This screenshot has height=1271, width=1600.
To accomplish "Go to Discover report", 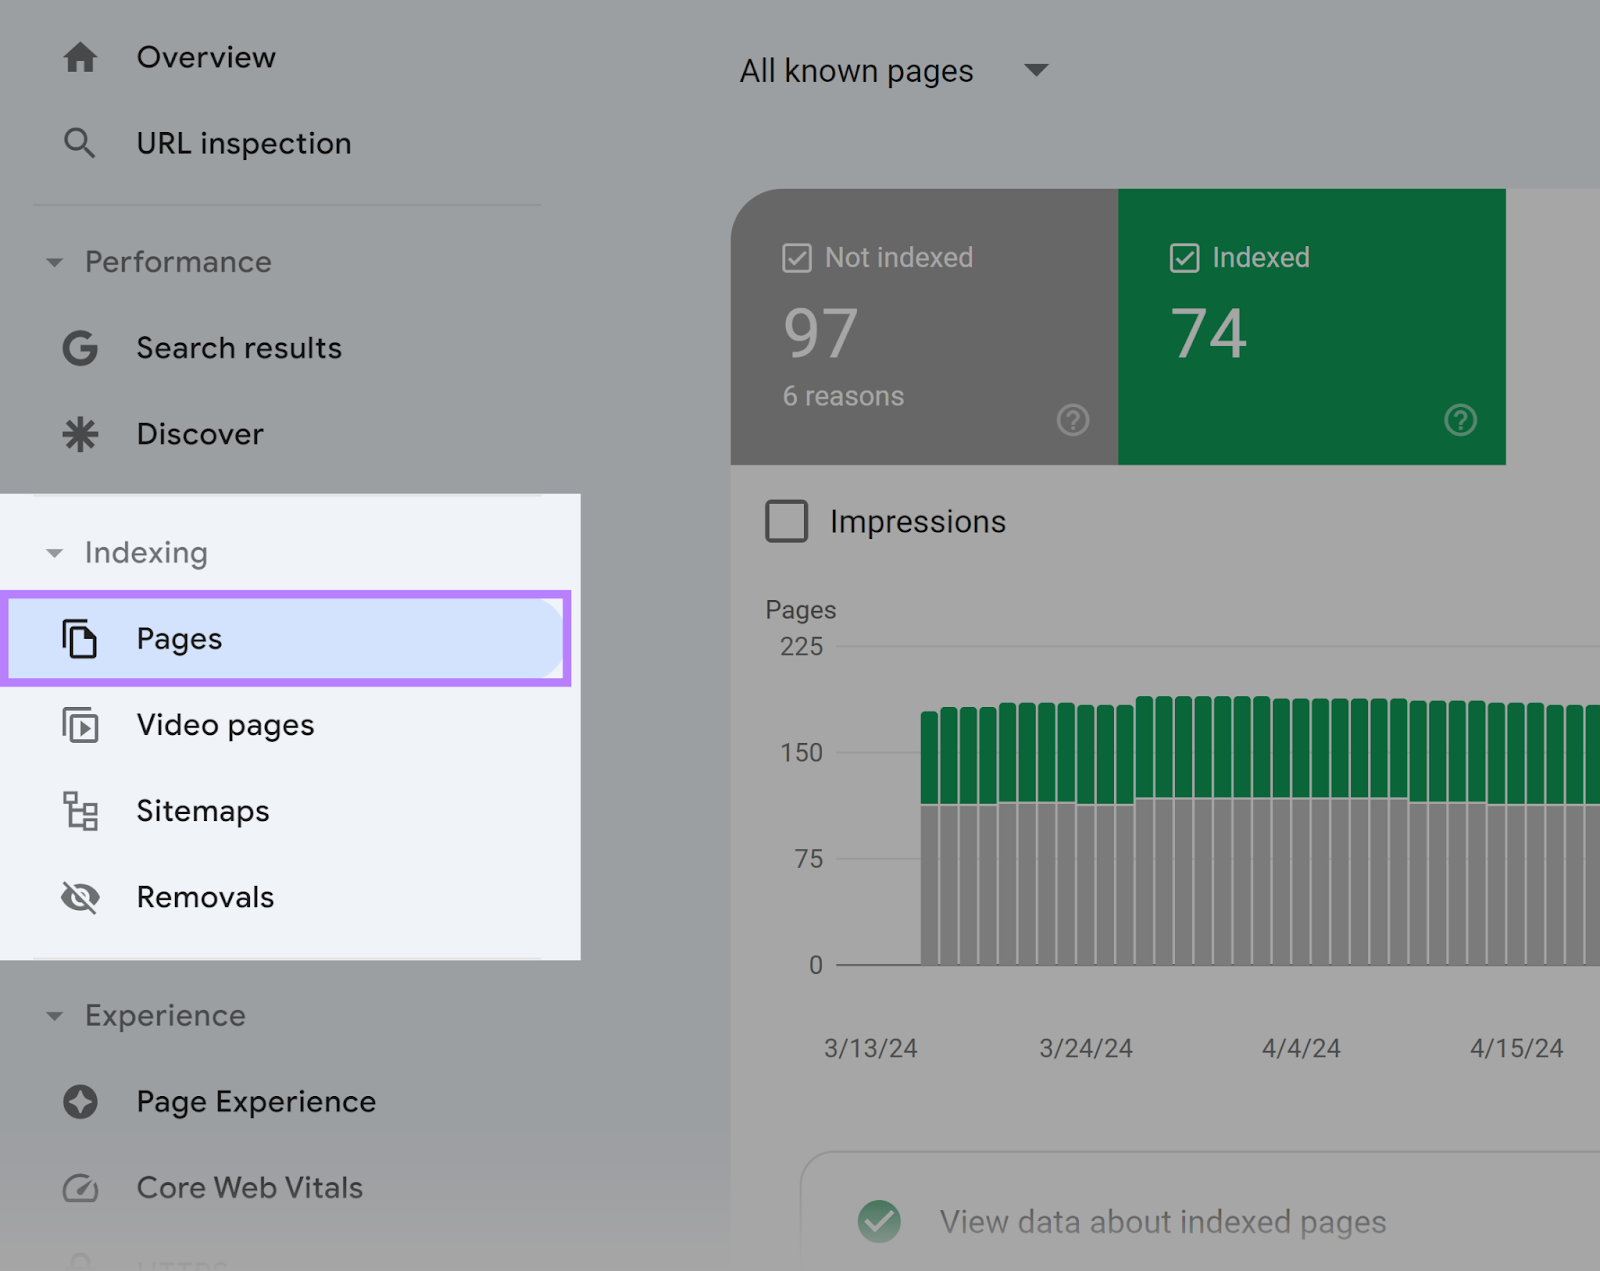I will tap(200, 434).
